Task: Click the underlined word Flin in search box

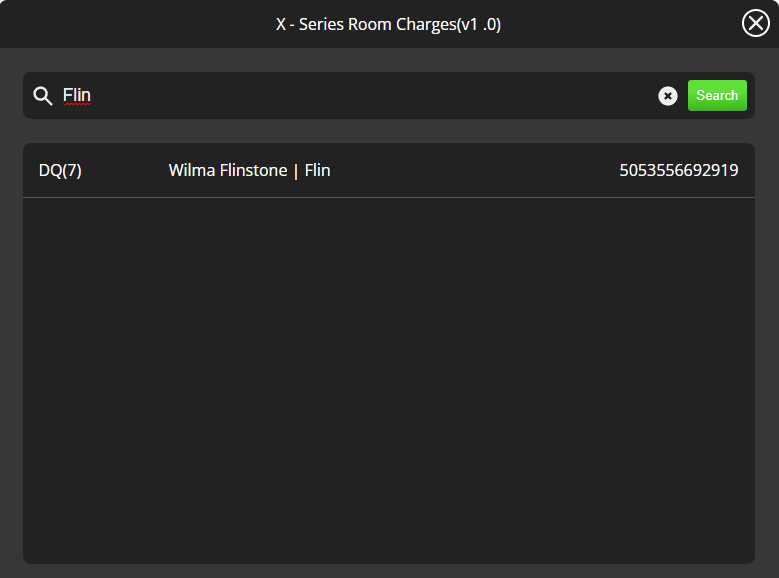Action: (x=77, y=96)
